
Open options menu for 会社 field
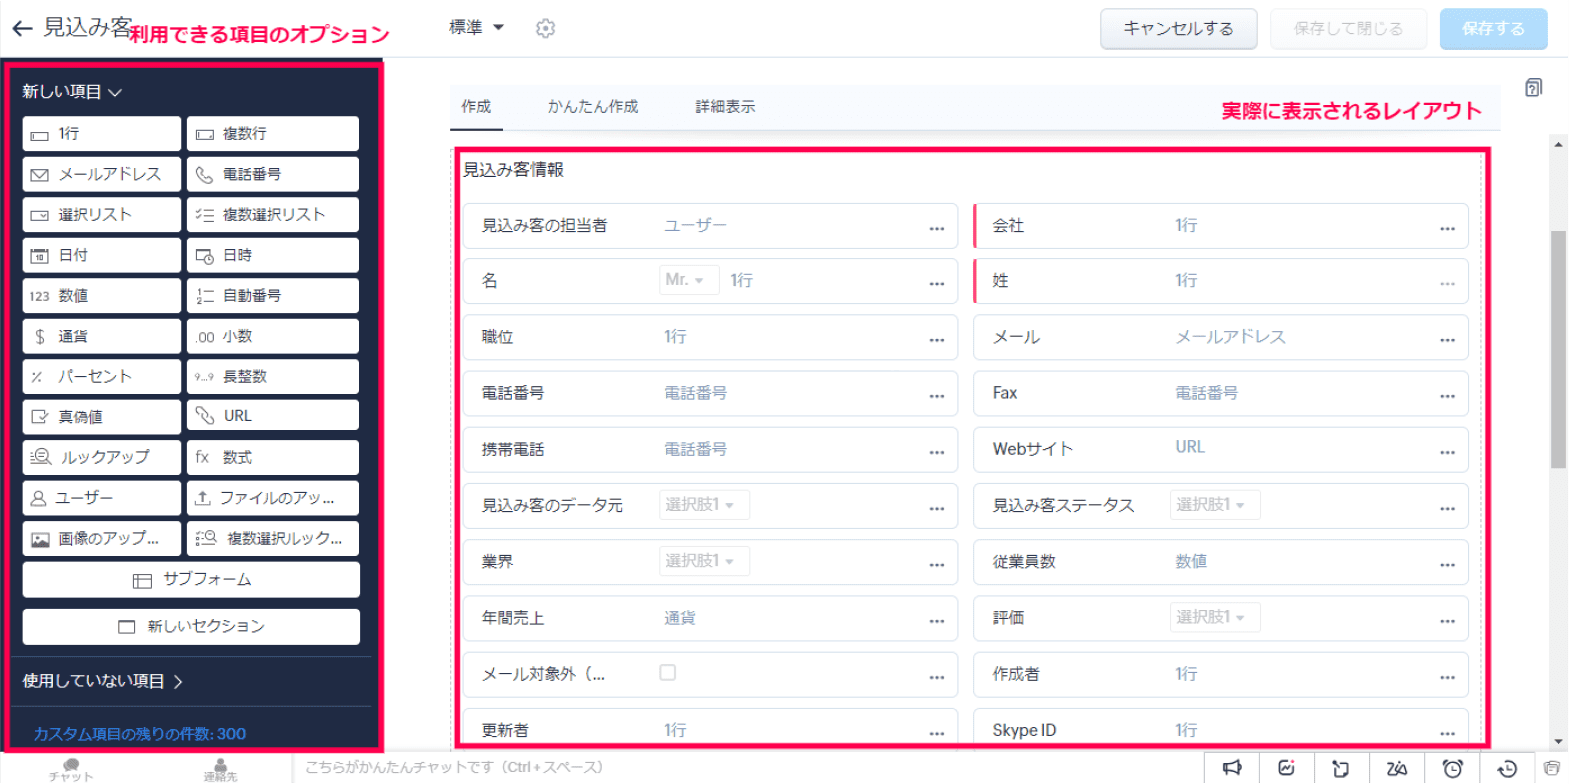[1447, 228]
